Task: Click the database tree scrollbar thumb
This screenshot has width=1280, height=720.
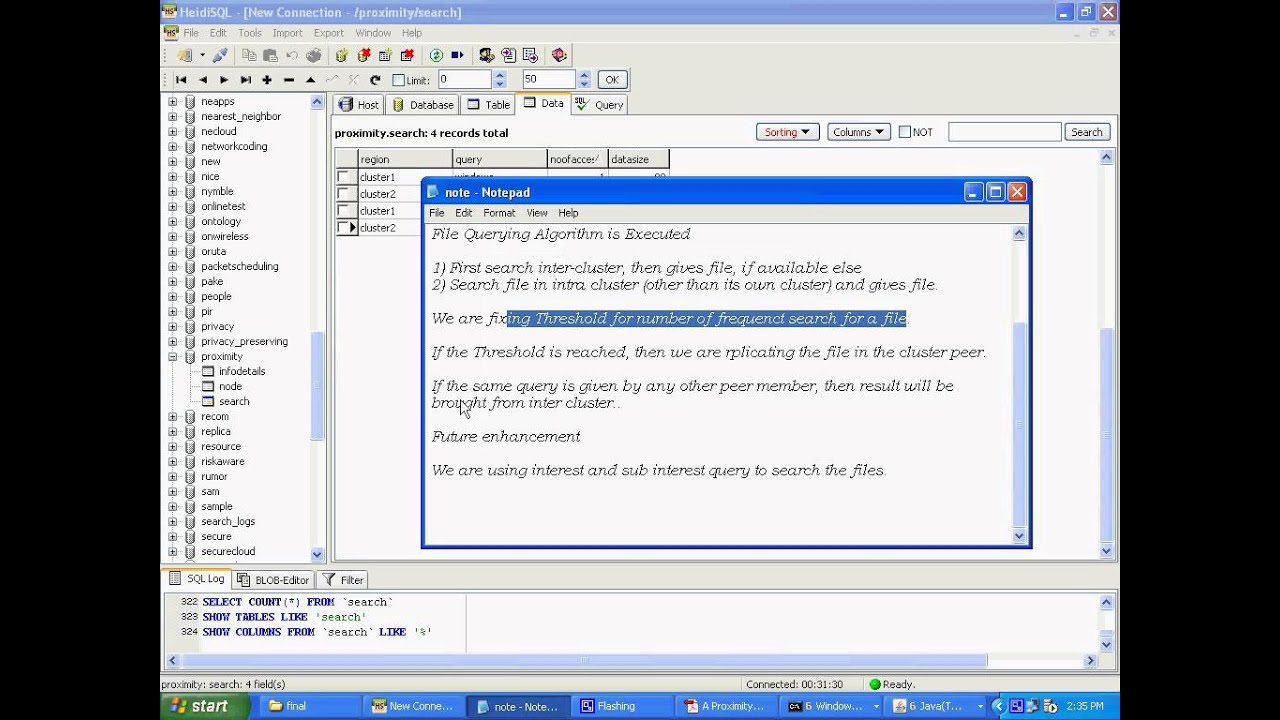Action: pyautogui.click(x=317, y=386)
